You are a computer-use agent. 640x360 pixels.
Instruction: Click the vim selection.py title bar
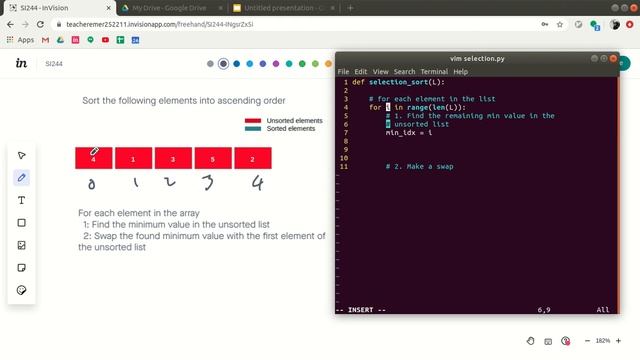pos(477,59)
